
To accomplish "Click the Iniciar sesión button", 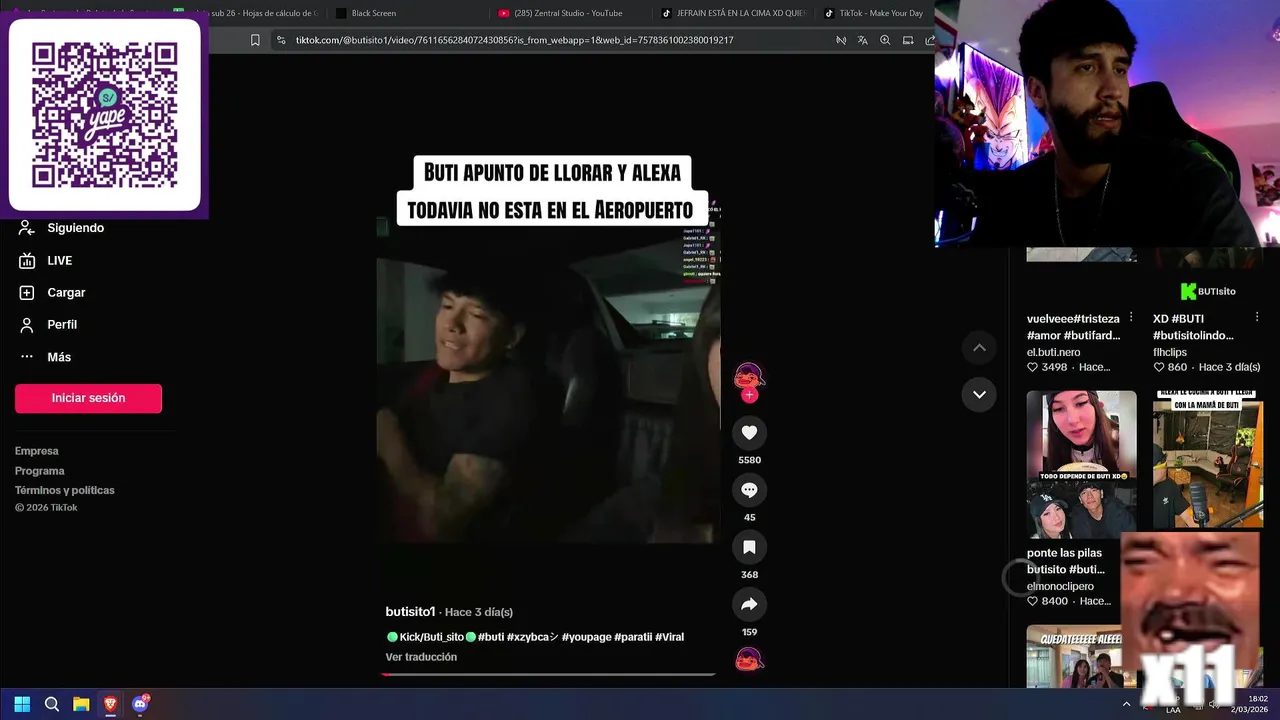I will 88,398.
